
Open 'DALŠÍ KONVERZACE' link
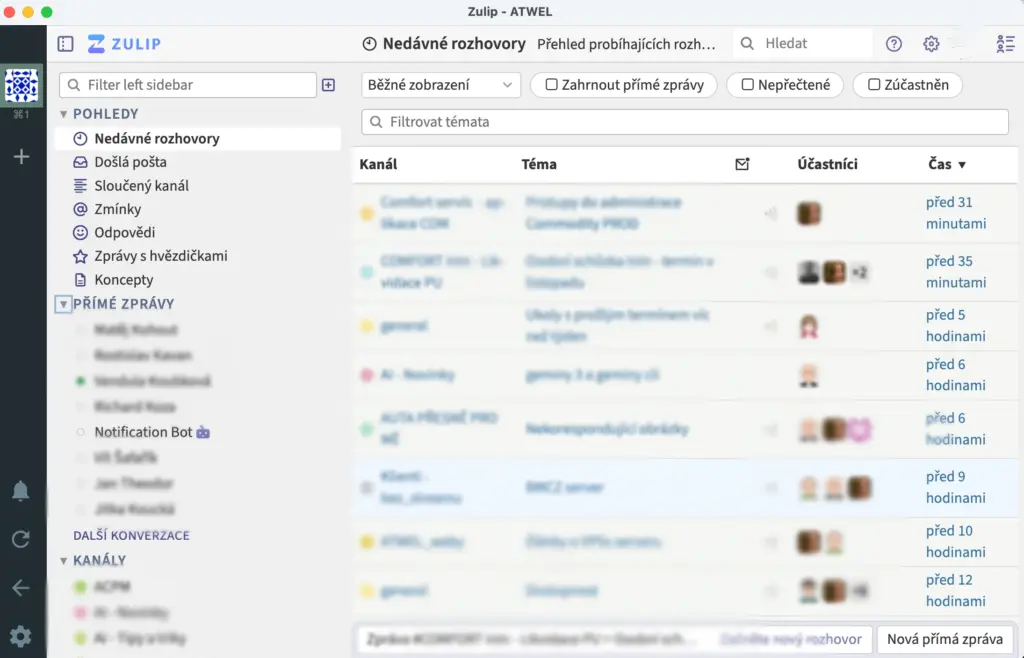tap(131, 535)
